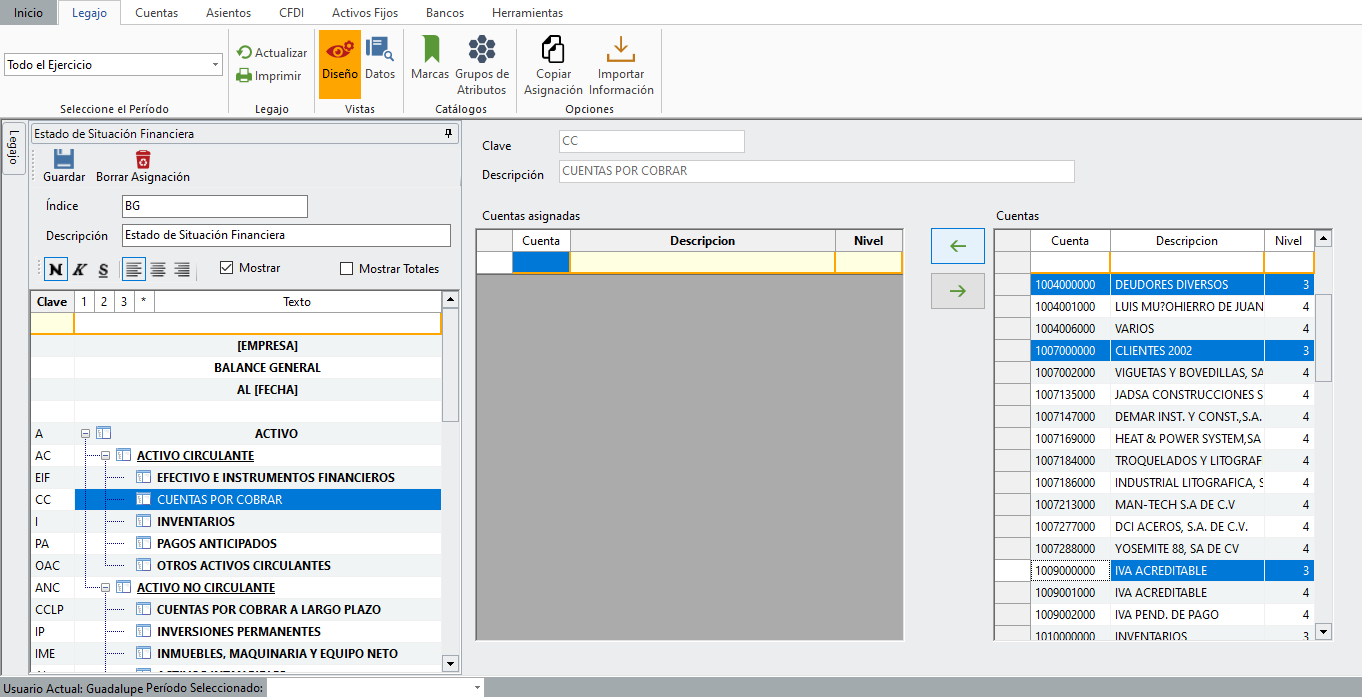Select the INVENTARIOS tree row
The height and width of the screenshot is (697, 1362).
point(196,522)
